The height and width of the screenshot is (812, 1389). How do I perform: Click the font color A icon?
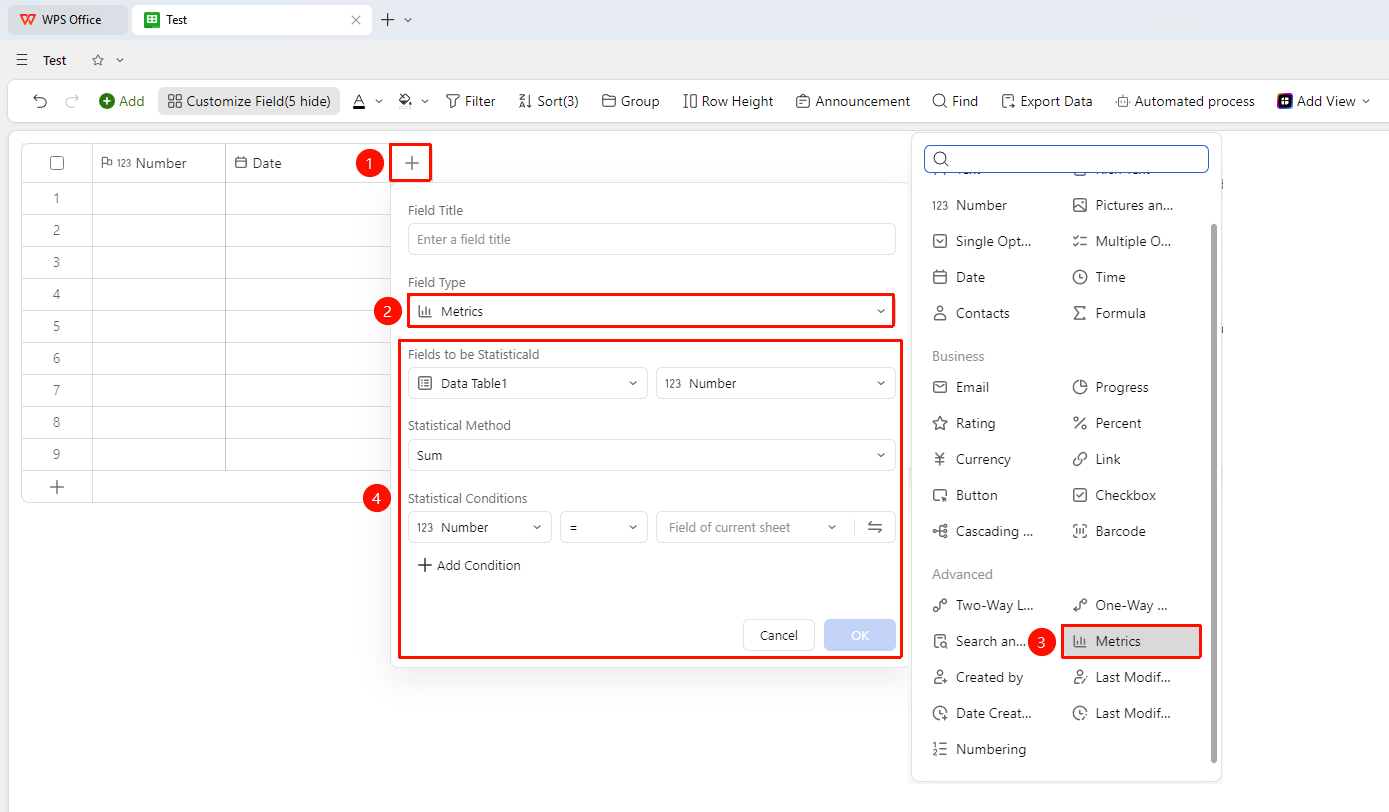(359, 101)
